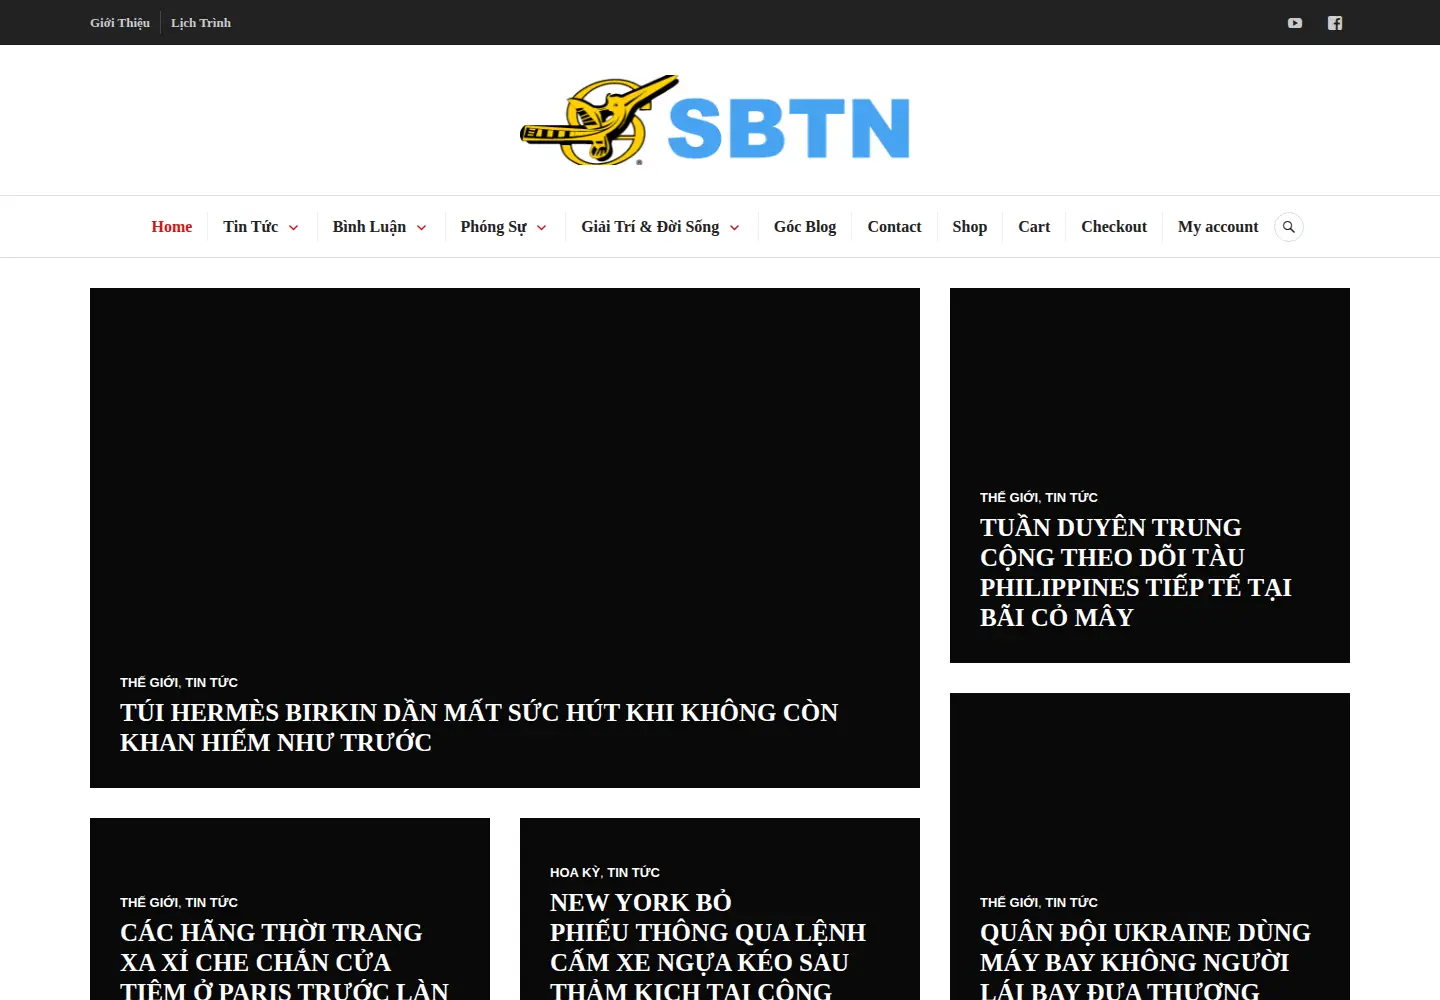Open the Bình Luận menu
The height and width of the screenshot is (1000, 1440).
pyautogui.click(x=369, y=227)
